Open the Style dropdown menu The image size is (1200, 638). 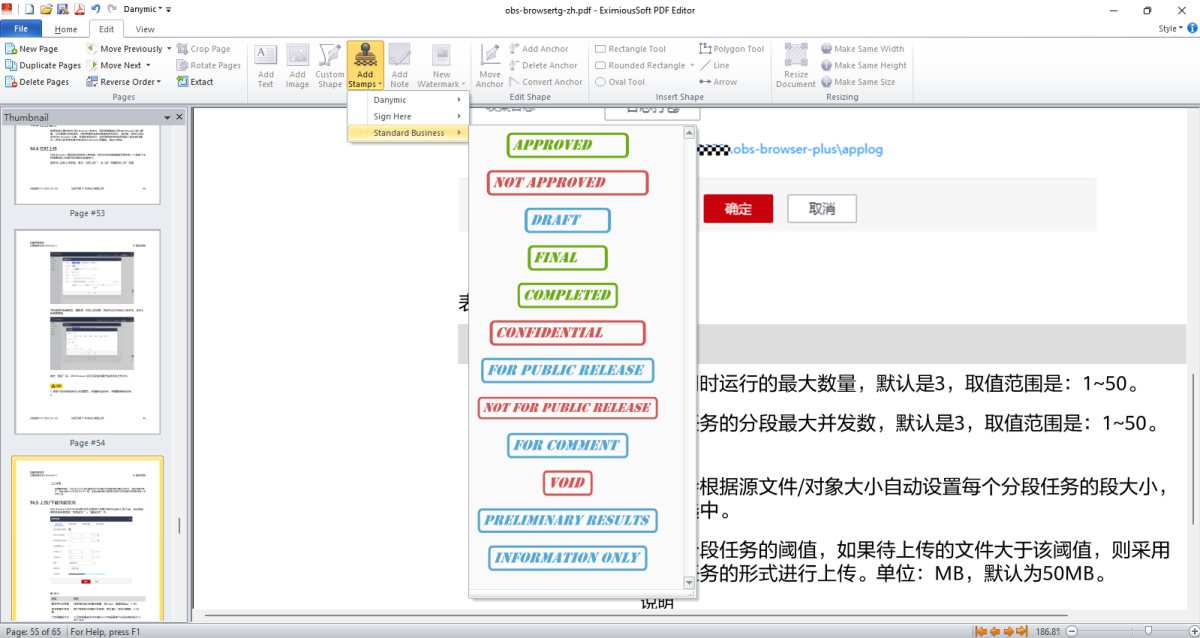click(1171, 29)
